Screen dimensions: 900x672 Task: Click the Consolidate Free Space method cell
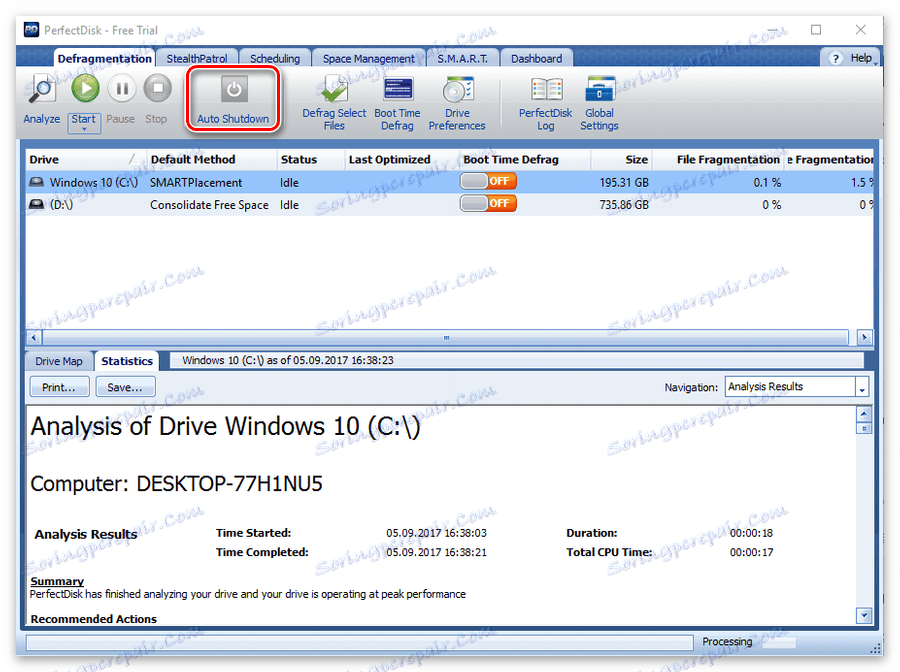(x=209, y=205)
